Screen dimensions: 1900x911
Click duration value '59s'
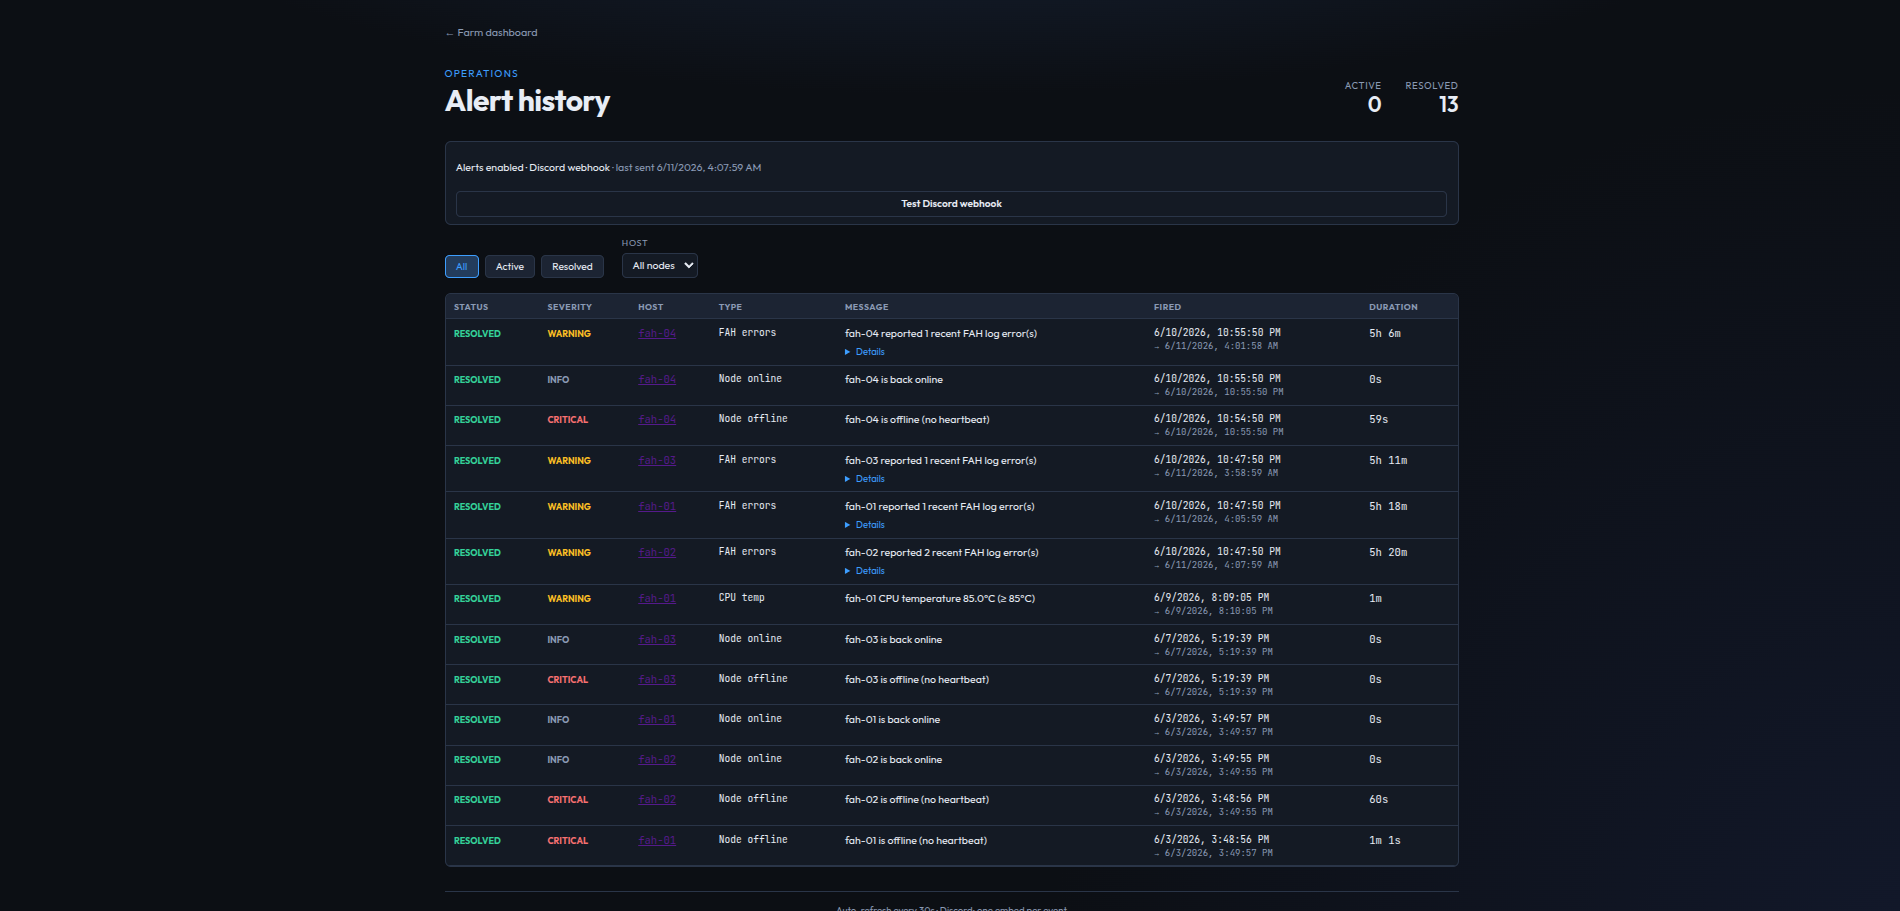pos(1378,420)
